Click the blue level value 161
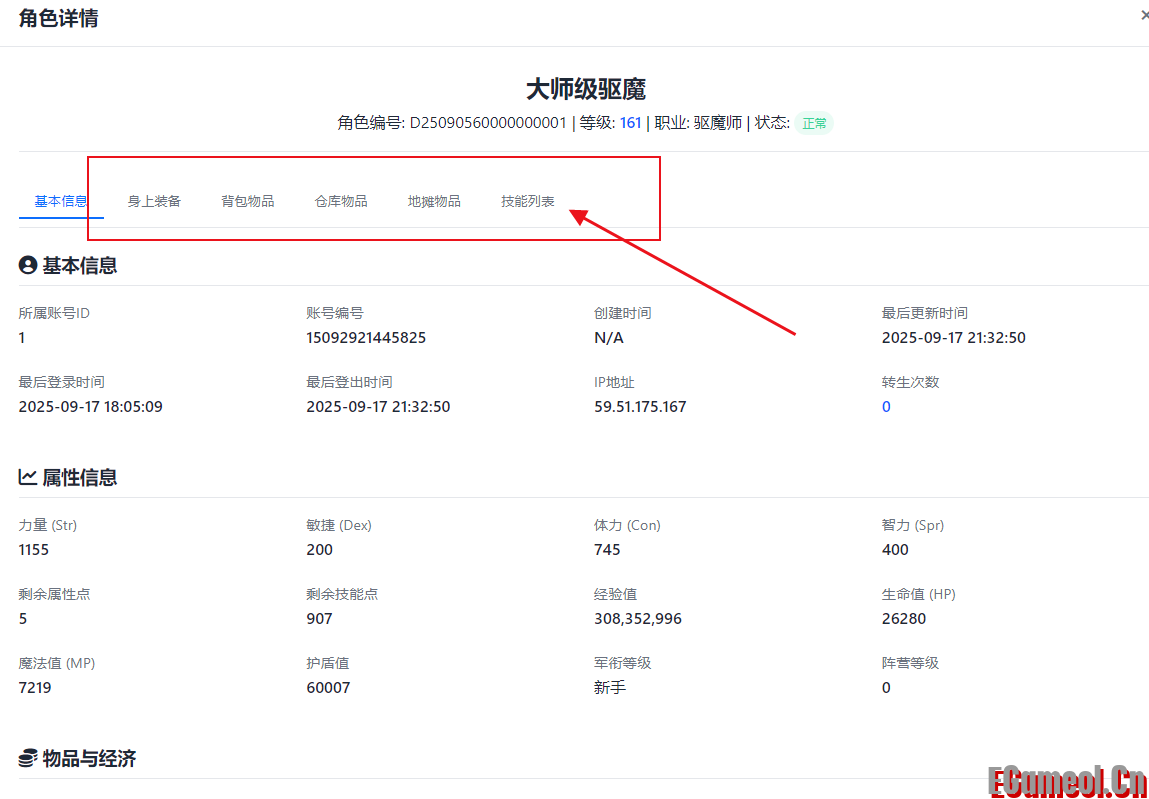 coord(630,122)
